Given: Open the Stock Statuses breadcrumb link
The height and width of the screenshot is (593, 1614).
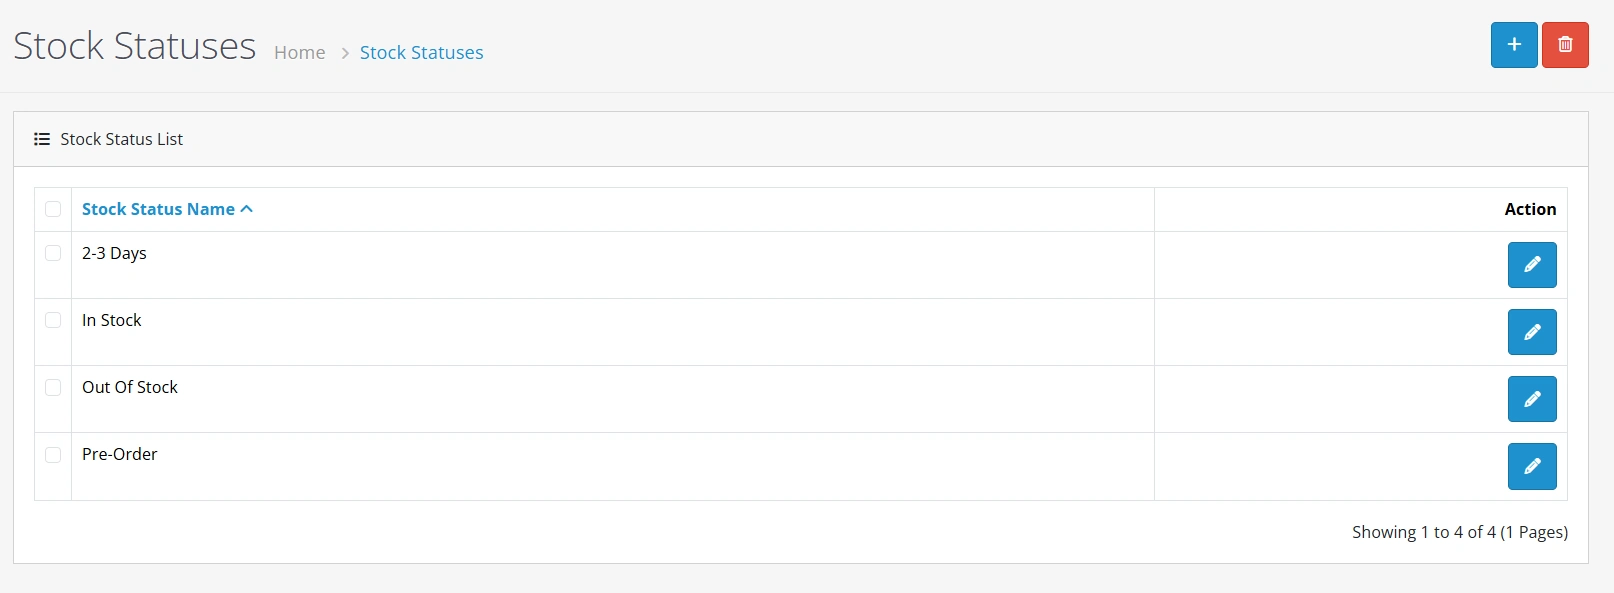Looking at the screenshot, I should click(421, 53).
